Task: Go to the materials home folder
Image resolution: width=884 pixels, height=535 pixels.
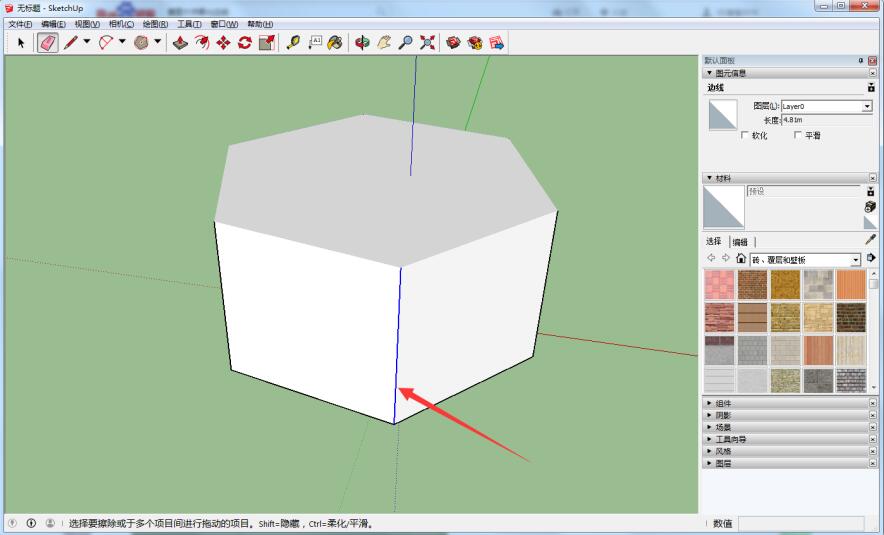Action: click(741, 259)
